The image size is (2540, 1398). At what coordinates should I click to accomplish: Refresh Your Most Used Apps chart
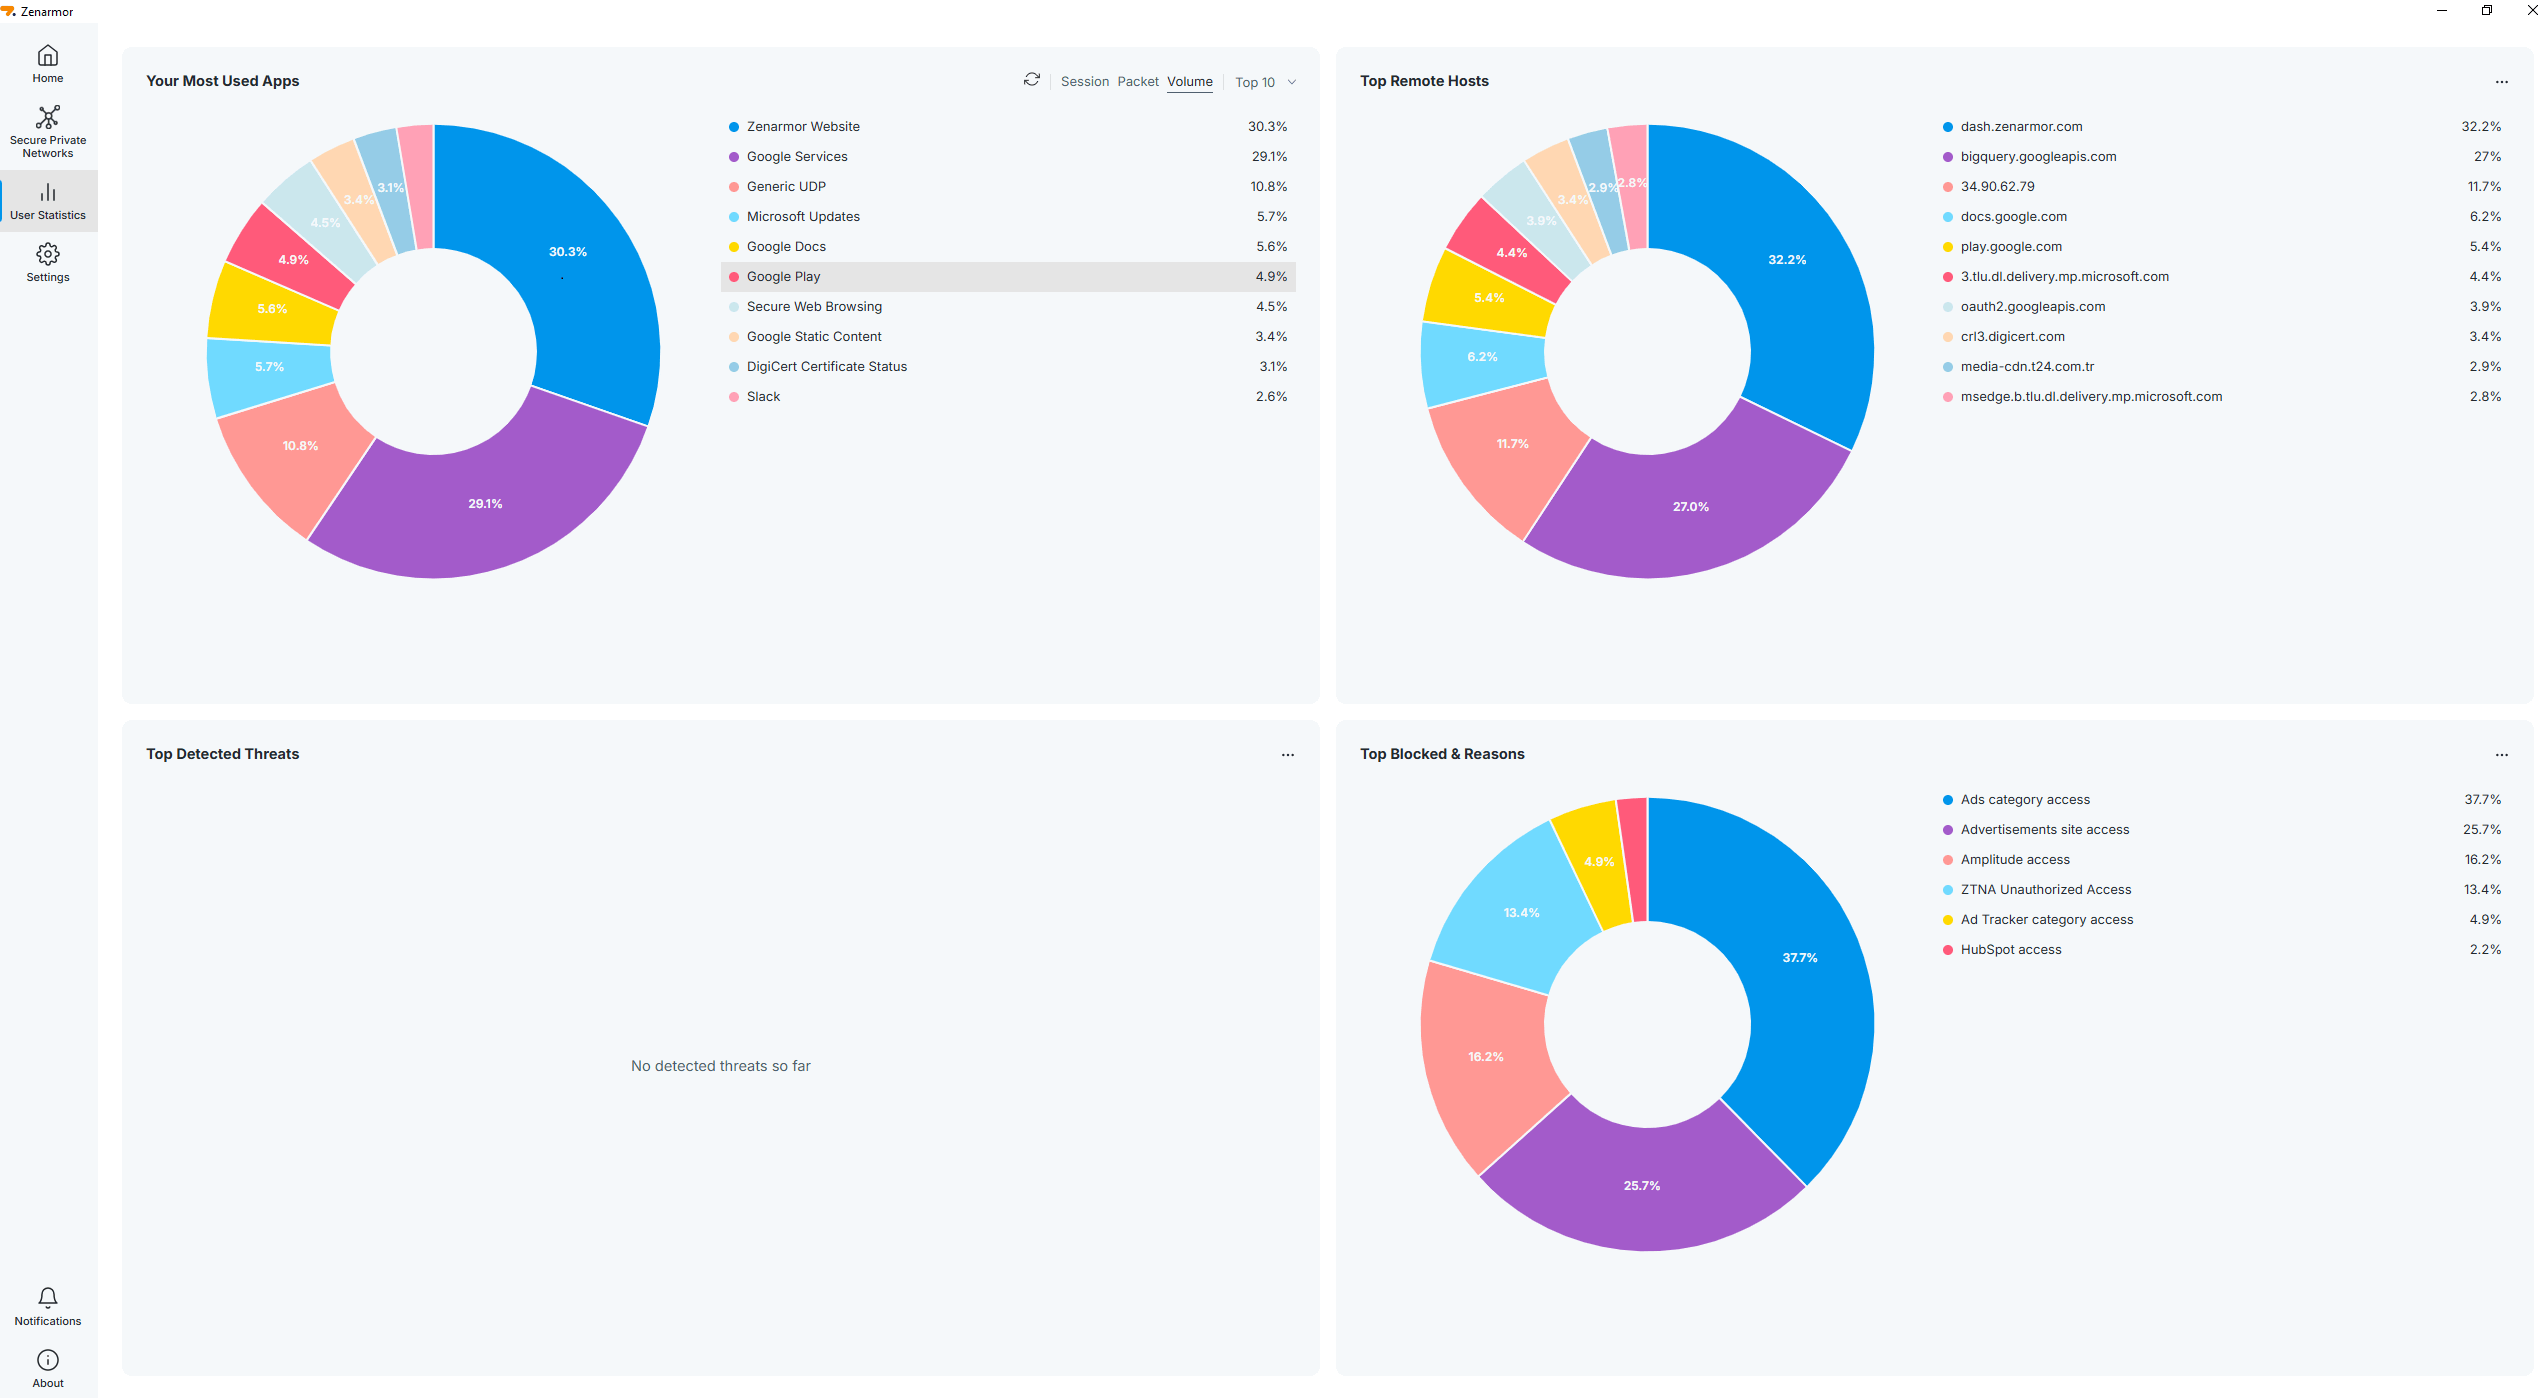(1032, 80)
